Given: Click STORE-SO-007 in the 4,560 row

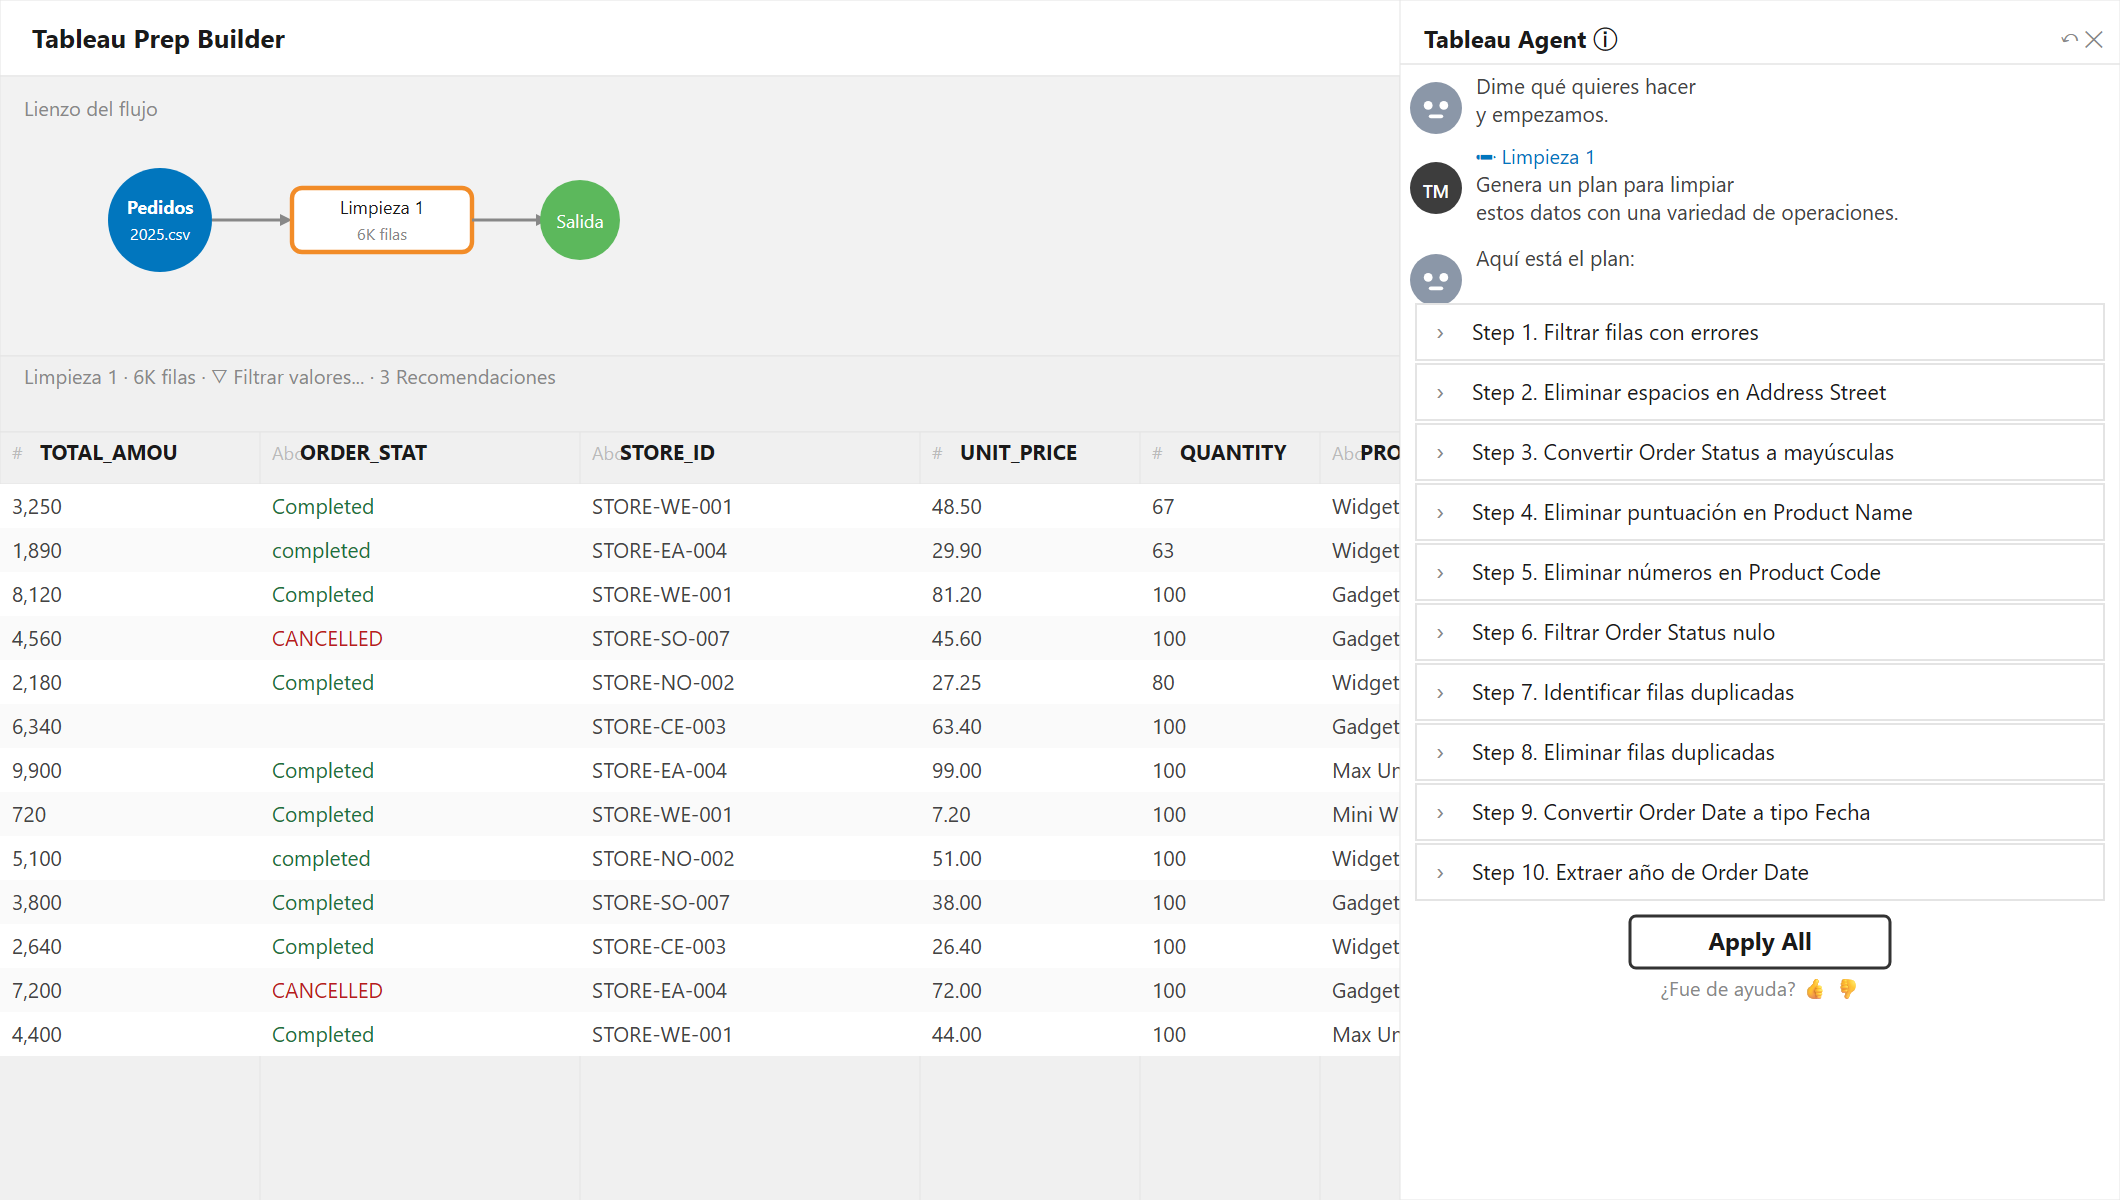Looking at the screenshot, I should 661,639.
